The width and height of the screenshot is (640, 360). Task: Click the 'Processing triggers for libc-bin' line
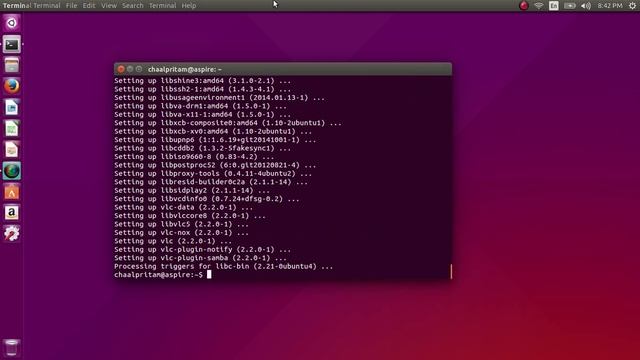[223, 267]
